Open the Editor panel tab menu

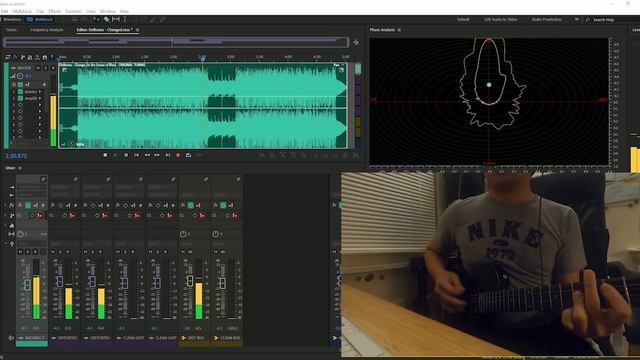coord(138,30)
